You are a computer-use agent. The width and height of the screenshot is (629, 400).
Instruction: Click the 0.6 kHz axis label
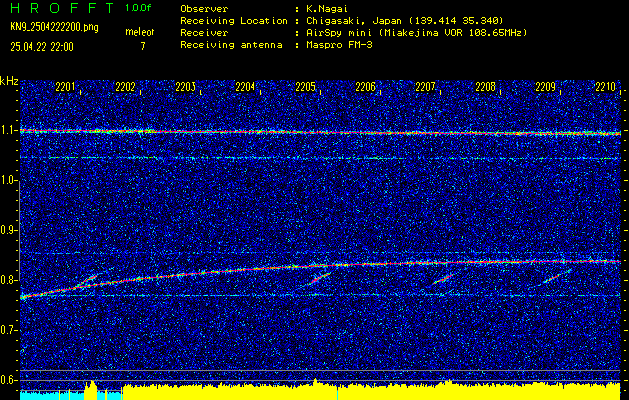[x=9, y=380]
